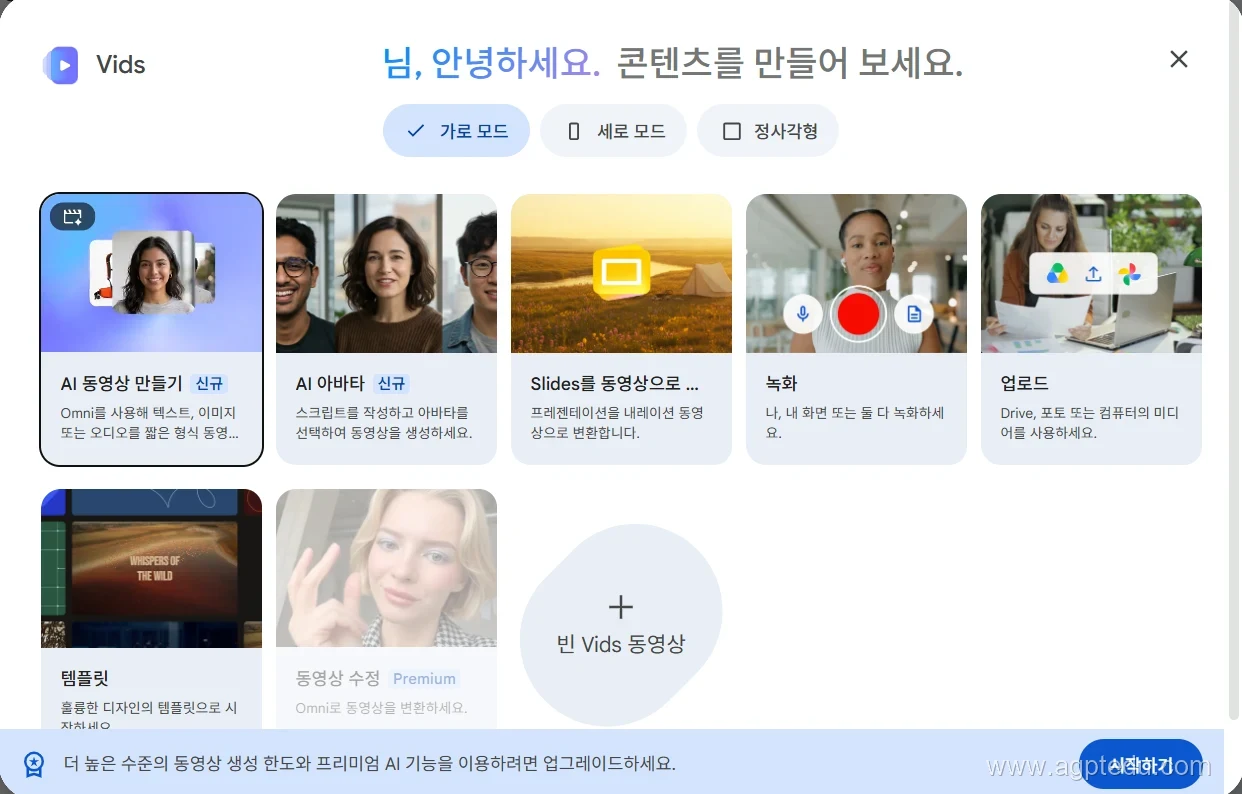Click 신규 badge on AI 동영상 만들기

209,384
